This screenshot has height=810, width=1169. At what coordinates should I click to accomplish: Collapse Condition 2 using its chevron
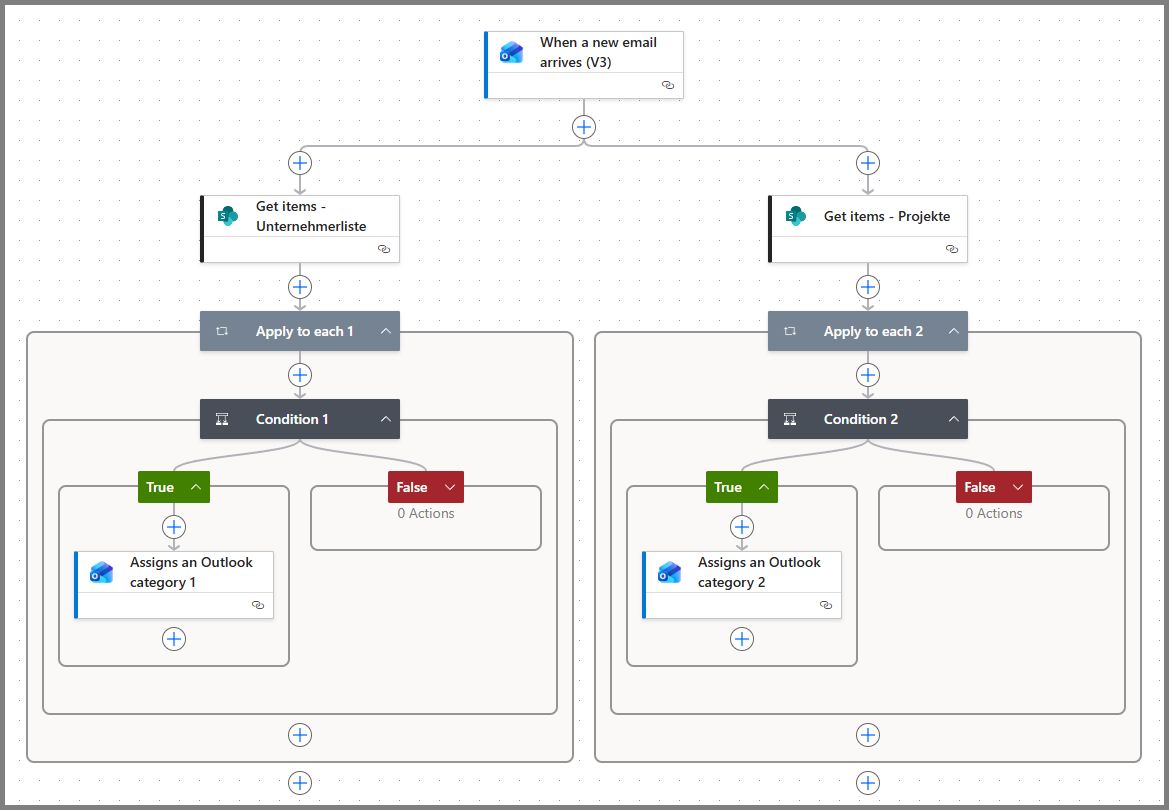pos(954,419)
